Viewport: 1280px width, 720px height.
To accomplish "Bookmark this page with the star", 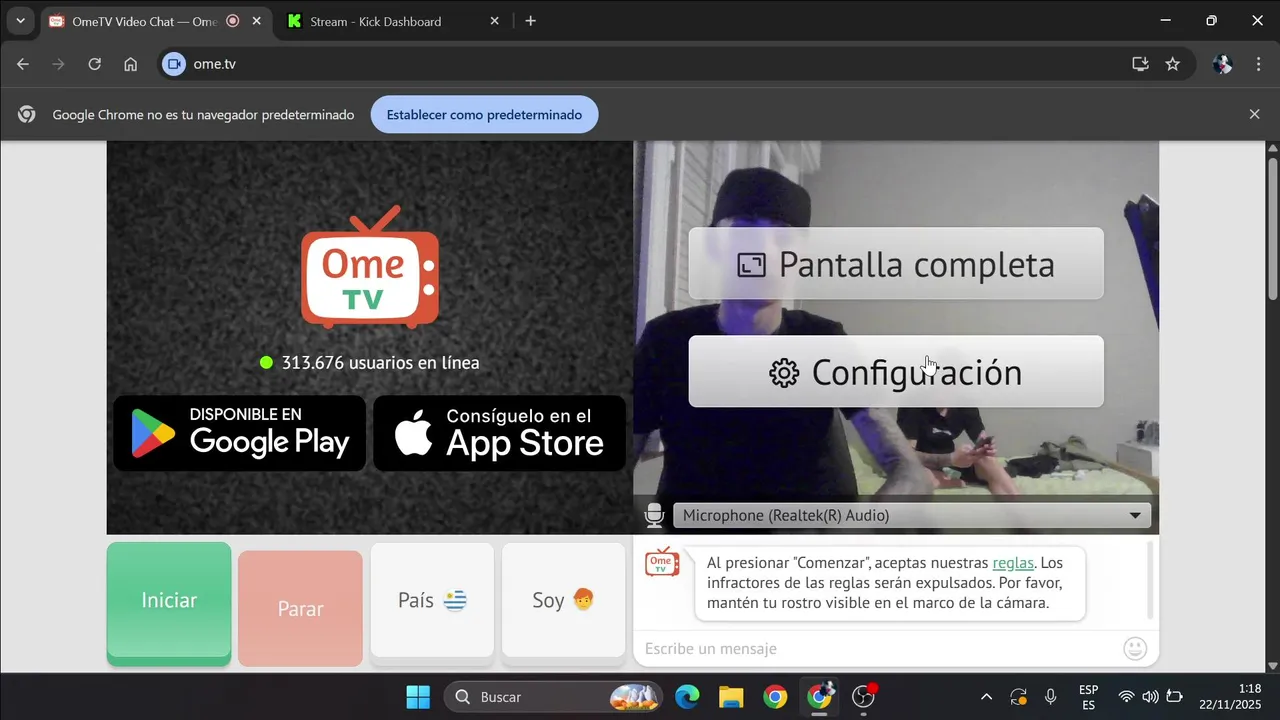I will click(x=1172, y=64).
